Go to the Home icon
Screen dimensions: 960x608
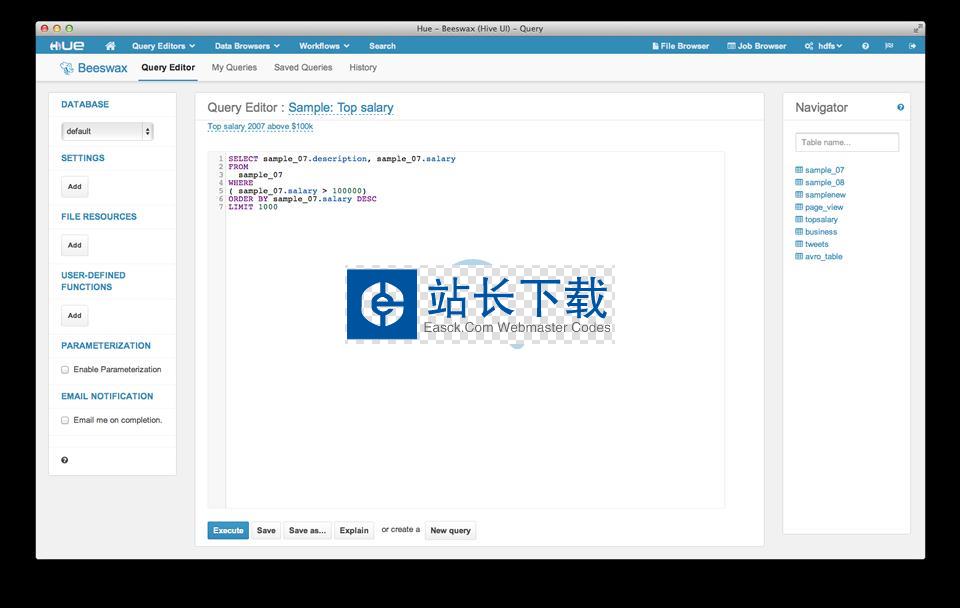(110, 46)
